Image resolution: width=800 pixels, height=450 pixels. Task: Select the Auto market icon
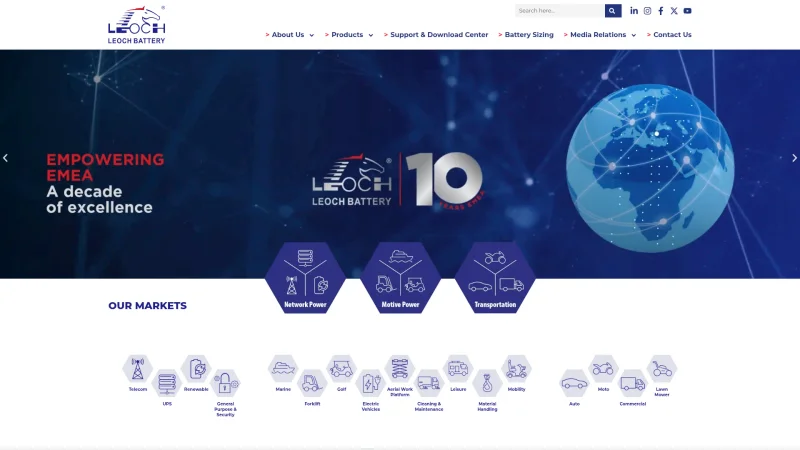pos(574,383)
